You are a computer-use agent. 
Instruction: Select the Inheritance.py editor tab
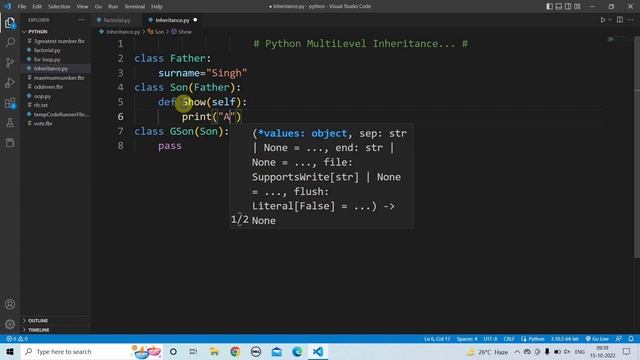pyautogui.click(x=172, y=20)
